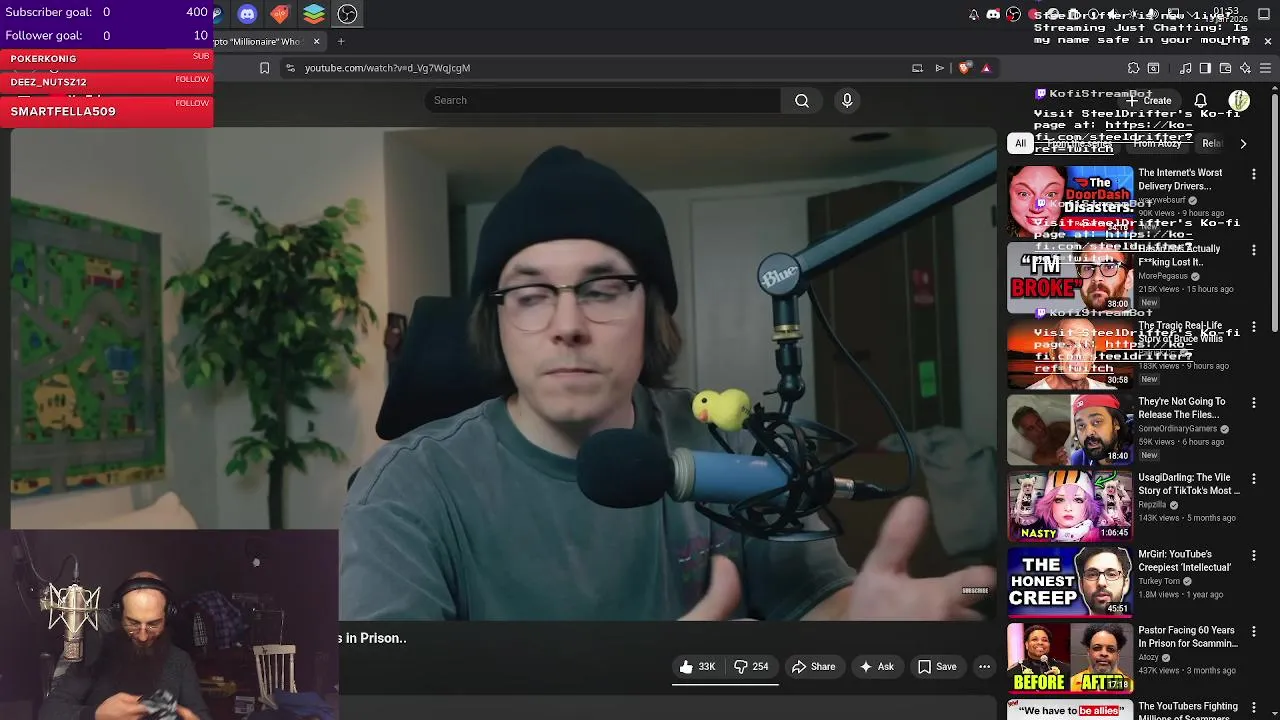Click the music note media control icon
The image size is (1280, 720).
pyautogui.click(x=1185, y=68)
